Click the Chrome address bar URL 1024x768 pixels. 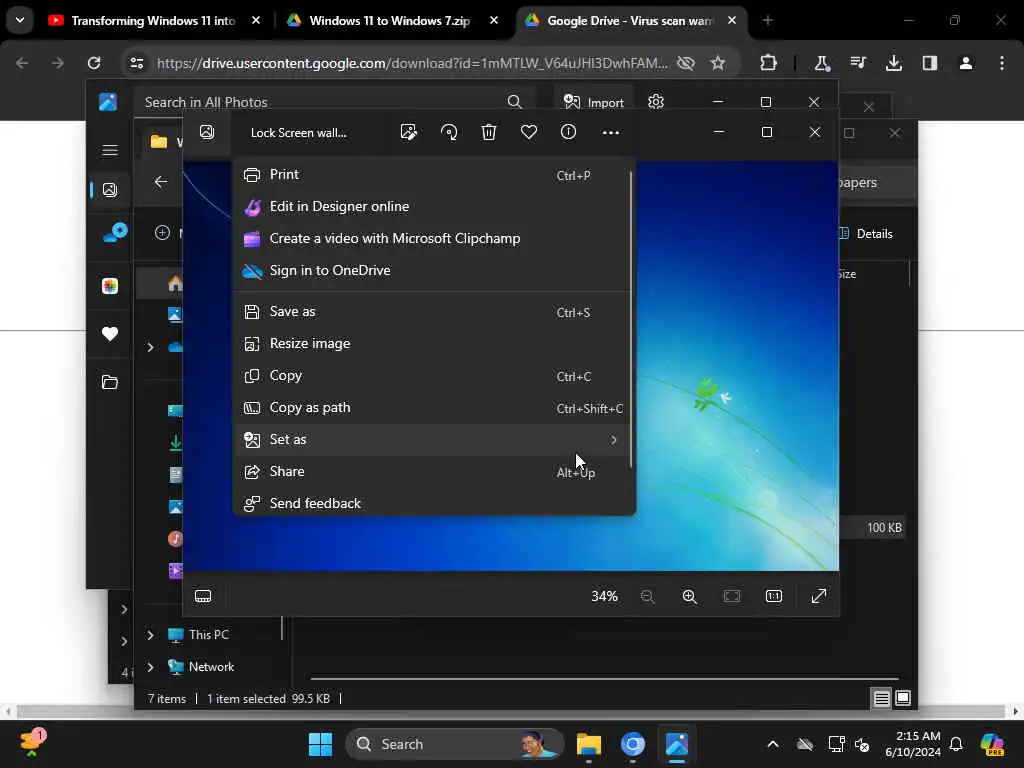coord(412,63)
